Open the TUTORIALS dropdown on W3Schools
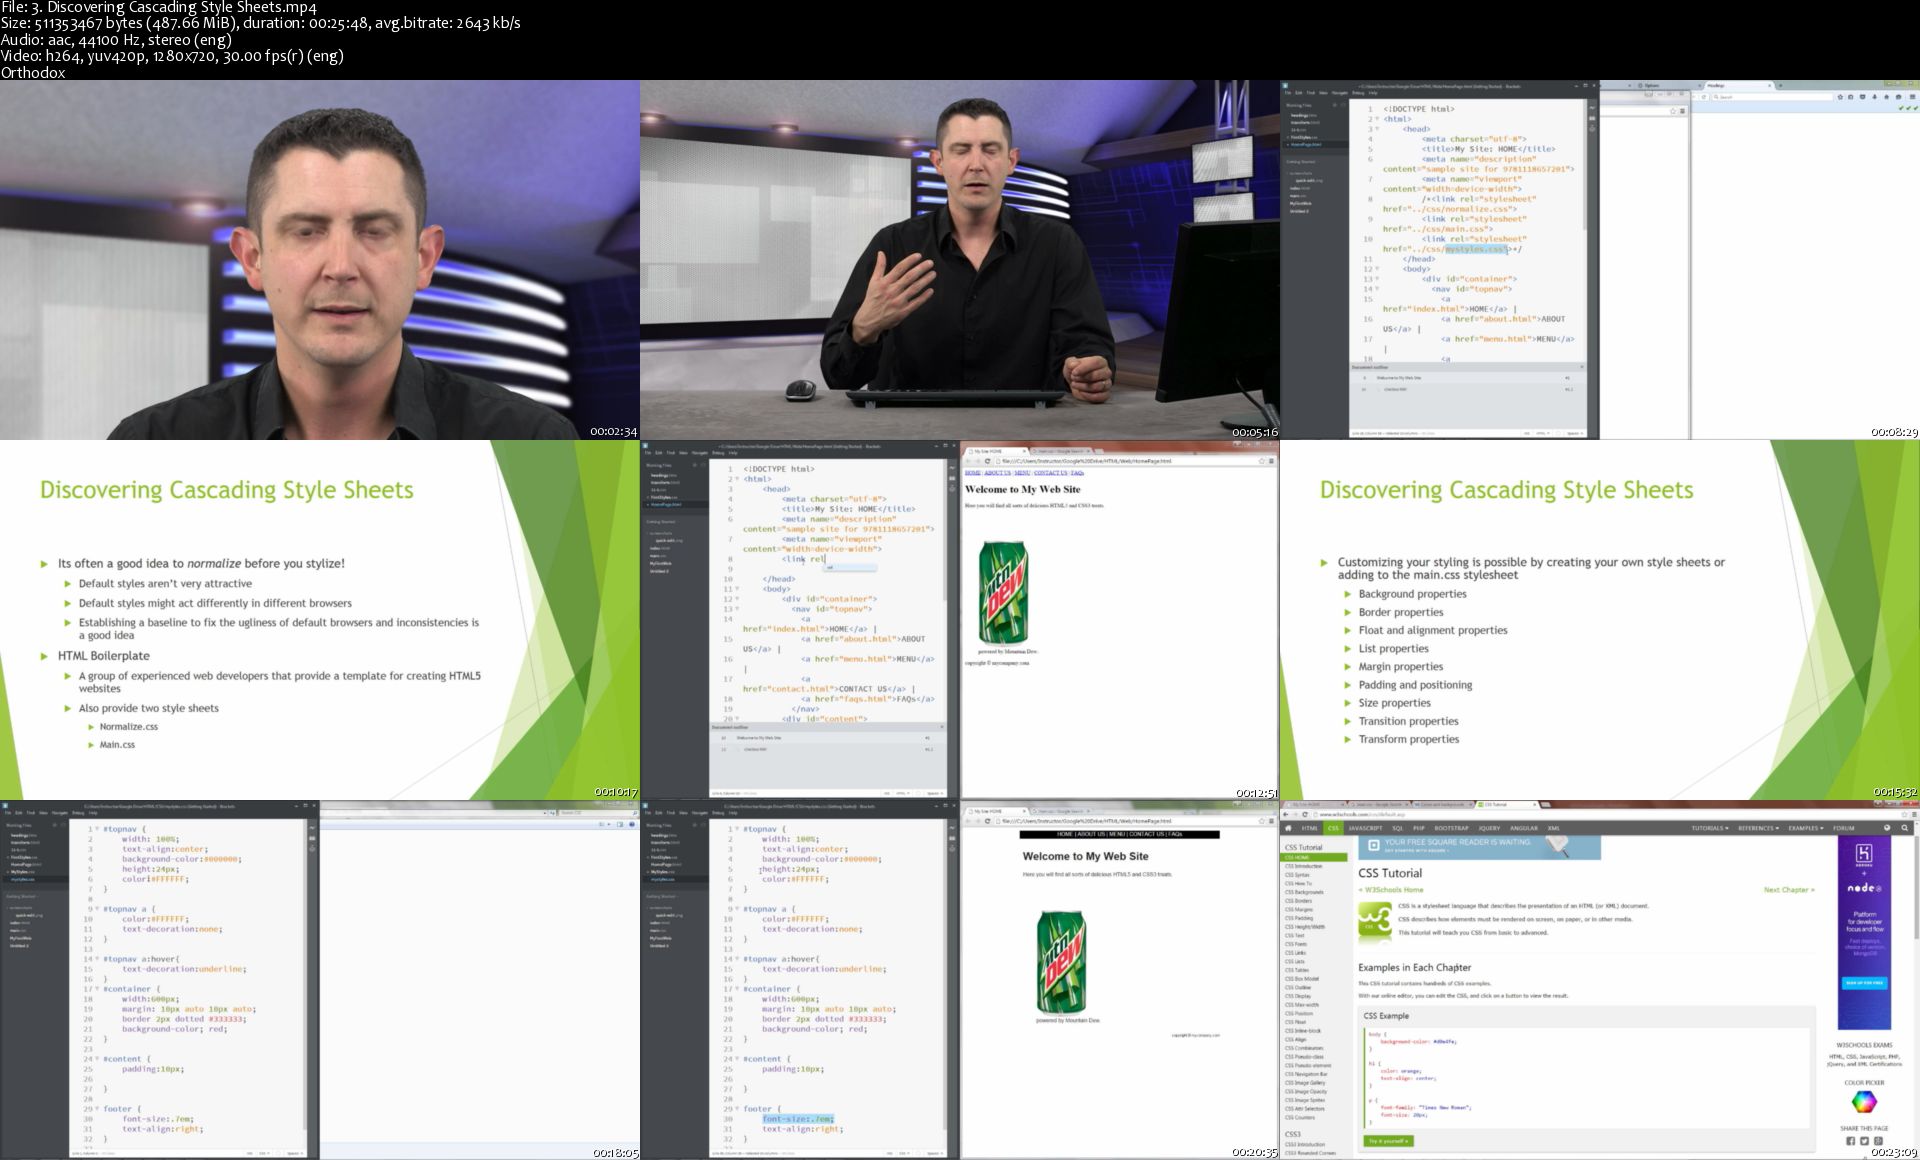This screenshot has height=1160, width=1920. 1709,828
